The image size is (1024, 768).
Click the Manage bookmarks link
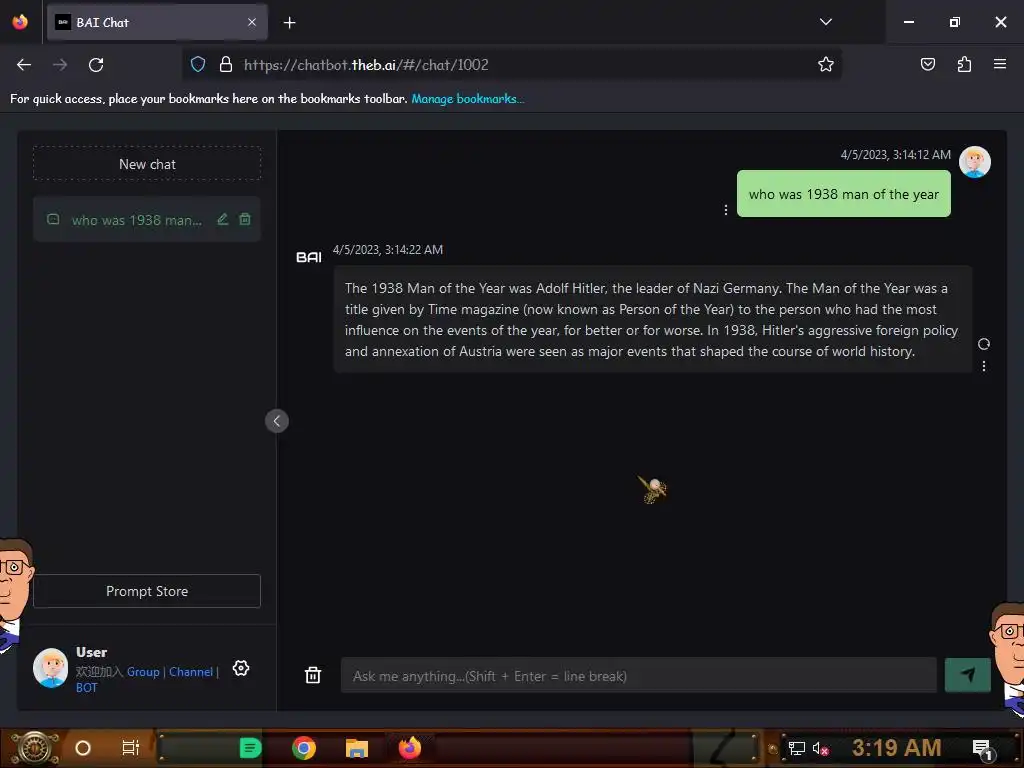pyautogui.click(x=468, y=99)
